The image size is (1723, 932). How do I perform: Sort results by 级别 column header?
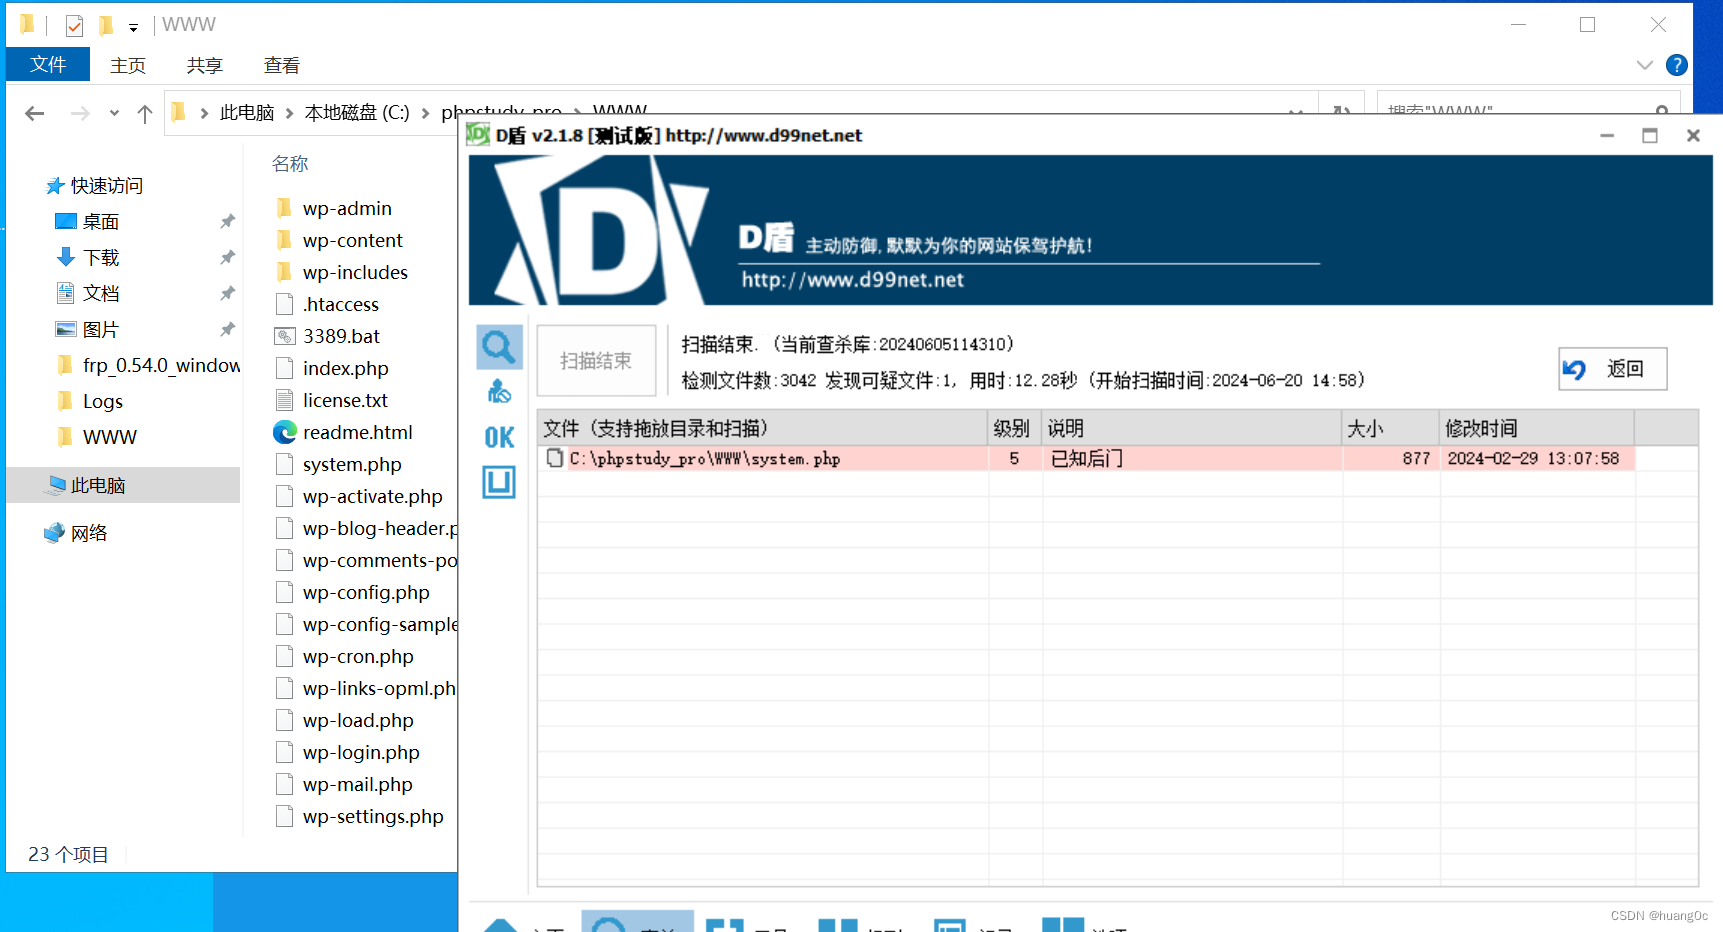(1014, 428)
